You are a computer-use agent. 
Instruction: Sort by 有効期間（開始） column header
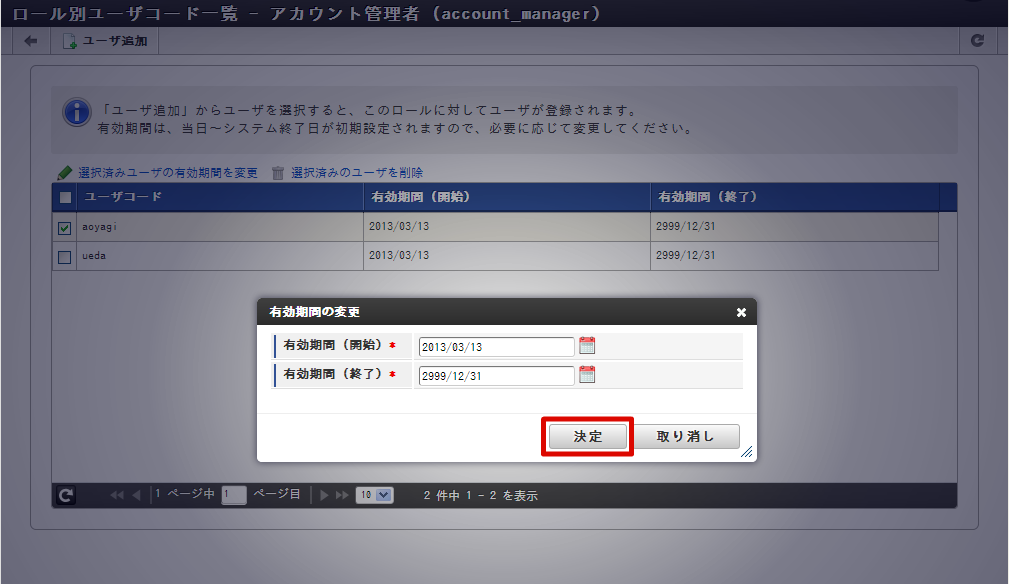point(507,197)
